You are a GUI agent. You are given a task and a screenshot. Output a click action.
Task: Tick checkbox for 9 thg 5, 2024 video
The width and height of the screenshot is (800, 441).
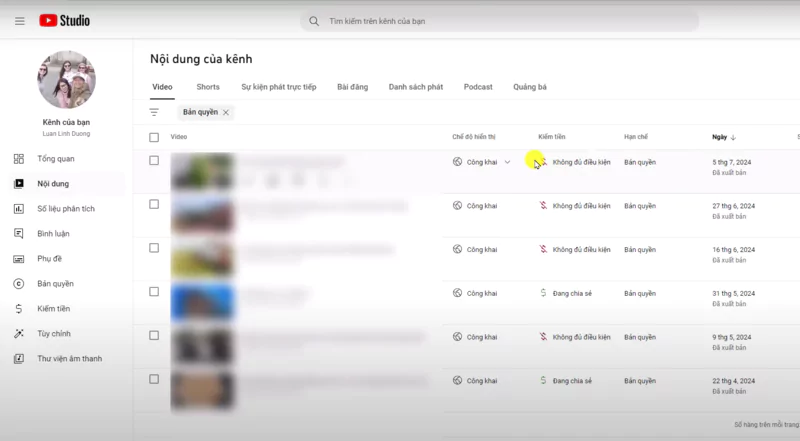[x=154, y=335]
